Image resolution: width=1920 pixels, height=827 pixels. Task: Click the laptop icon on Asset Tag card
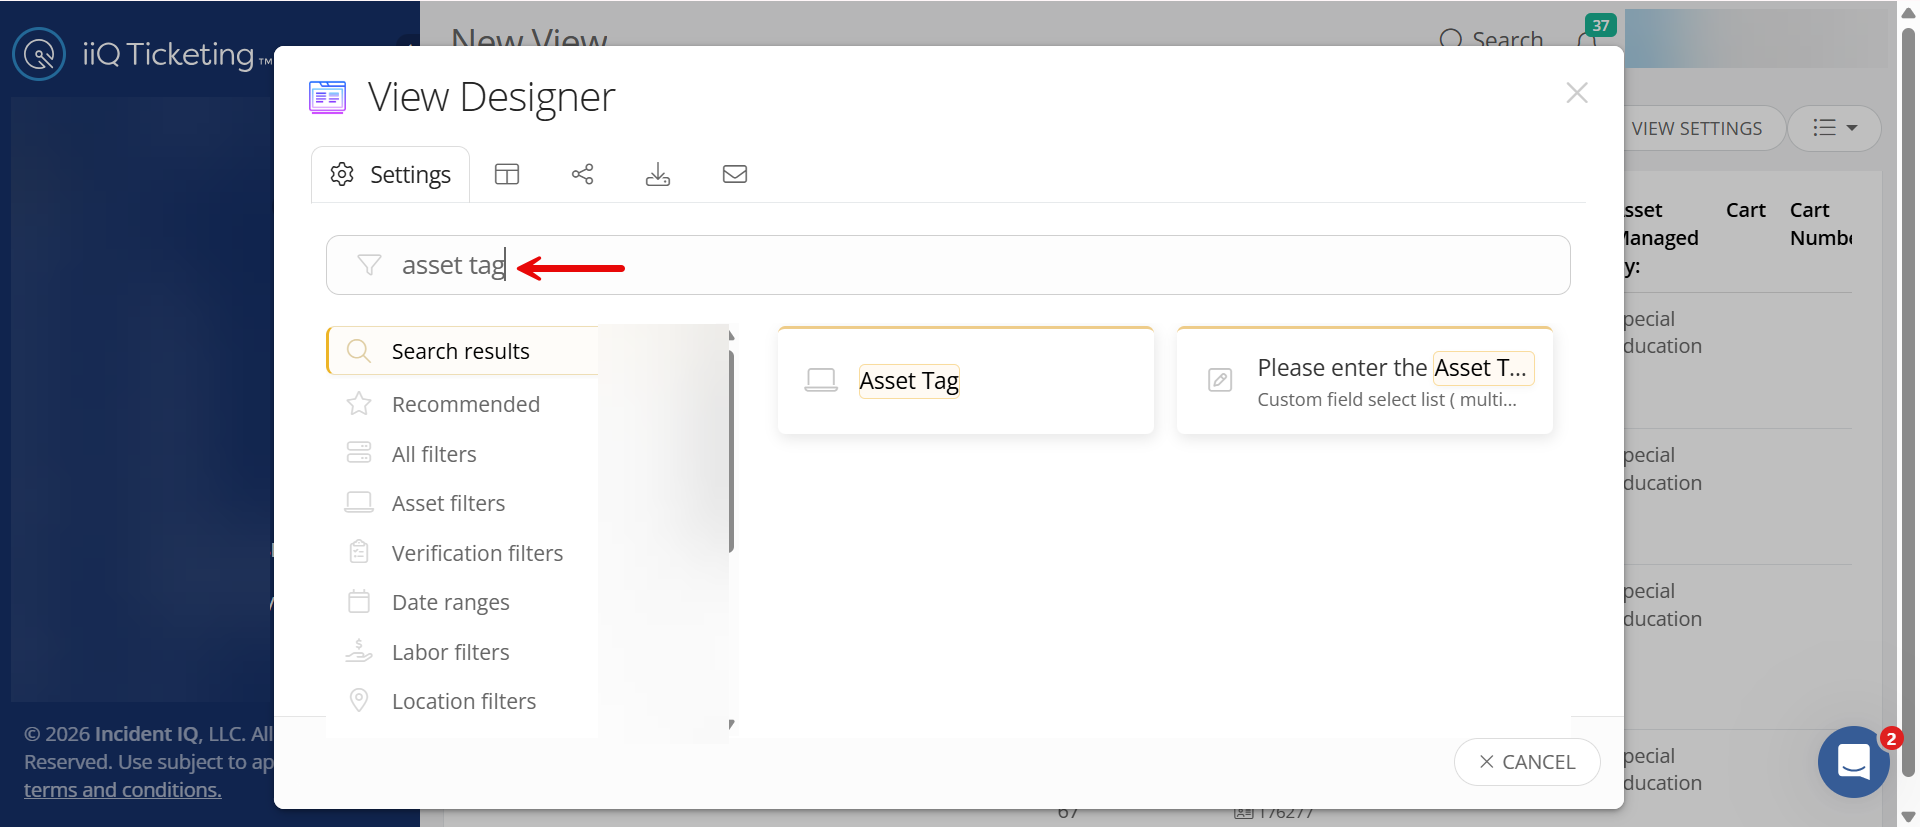(x=821, y=380)
